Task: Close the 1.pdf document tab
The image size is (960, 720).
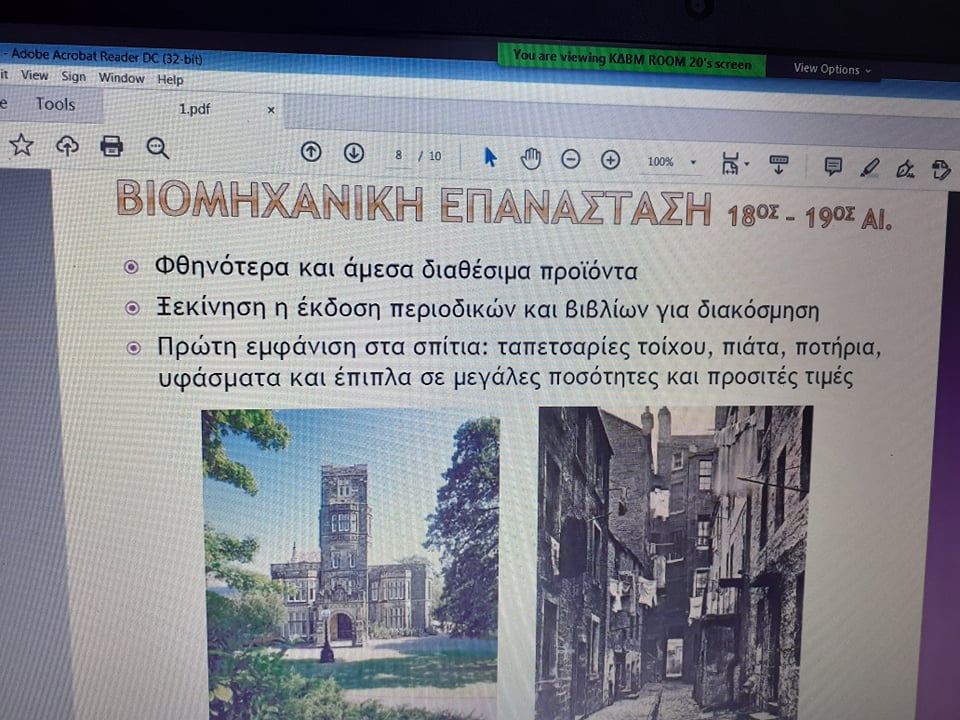Action: (270, 110)
